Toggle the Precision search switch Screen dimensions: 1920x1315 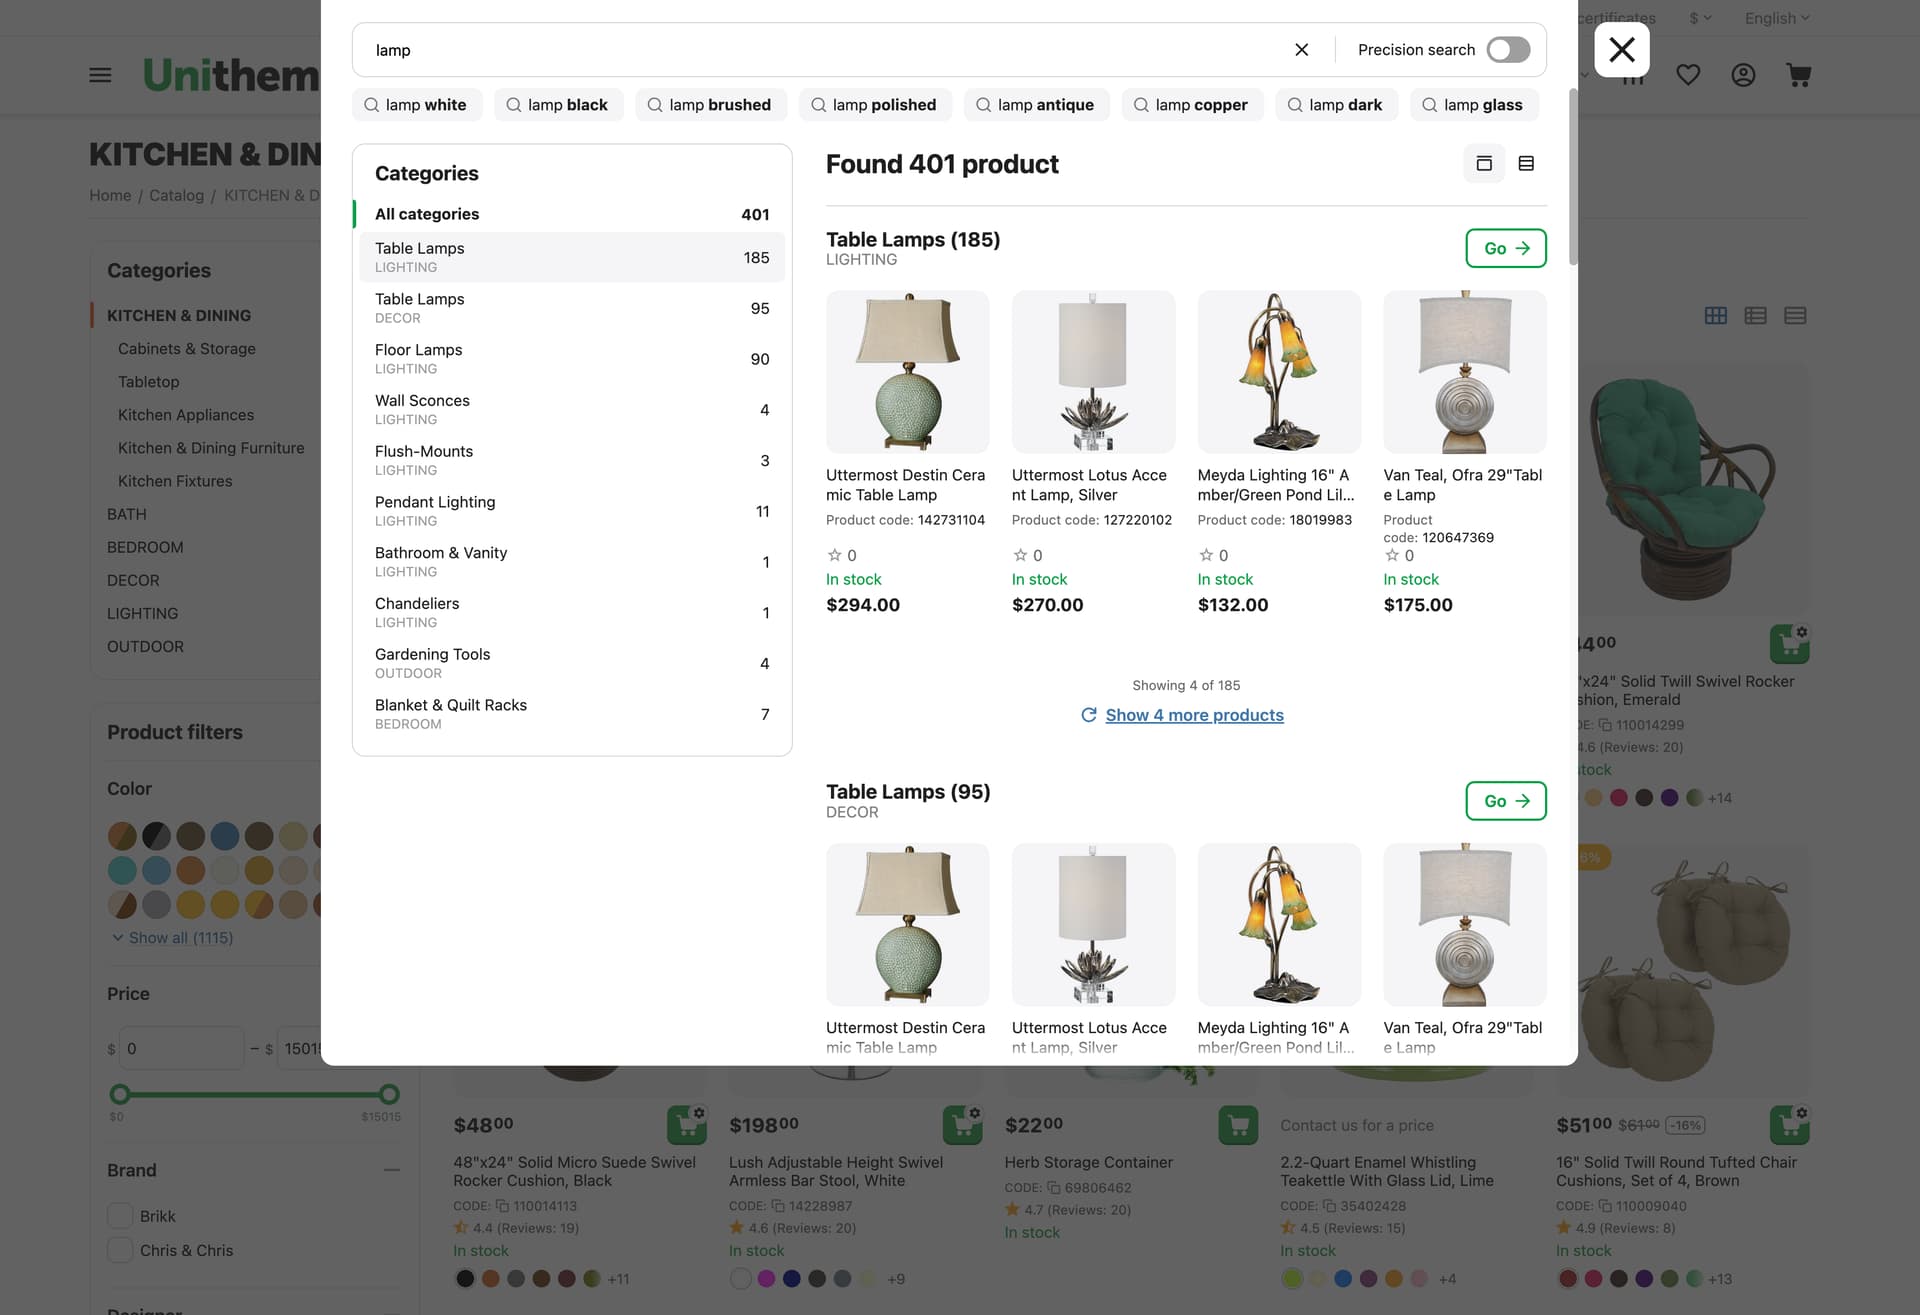pyautogui.click(x=1508, y=50)
